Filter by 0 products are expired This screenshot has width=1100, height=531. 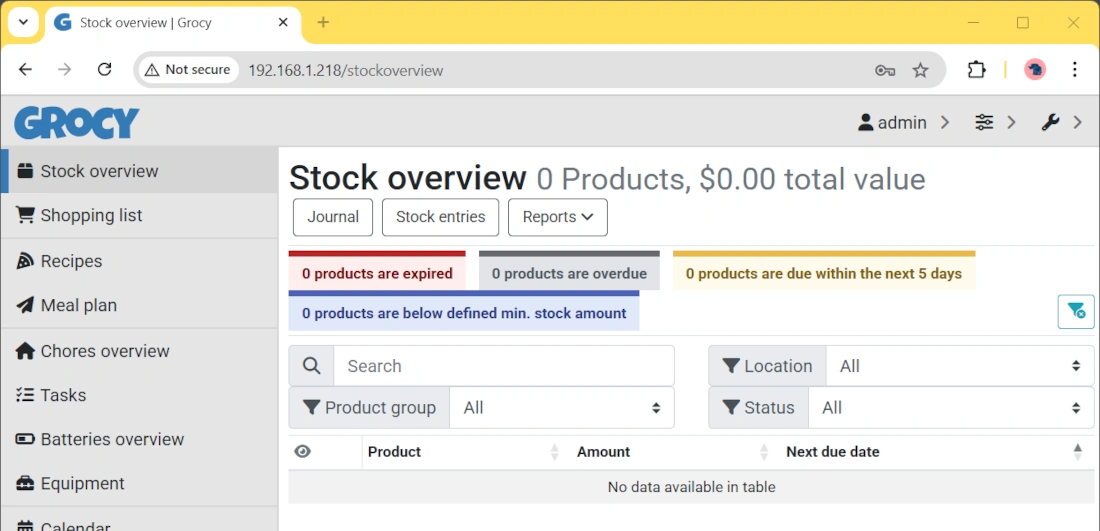[x=377, y=271]
